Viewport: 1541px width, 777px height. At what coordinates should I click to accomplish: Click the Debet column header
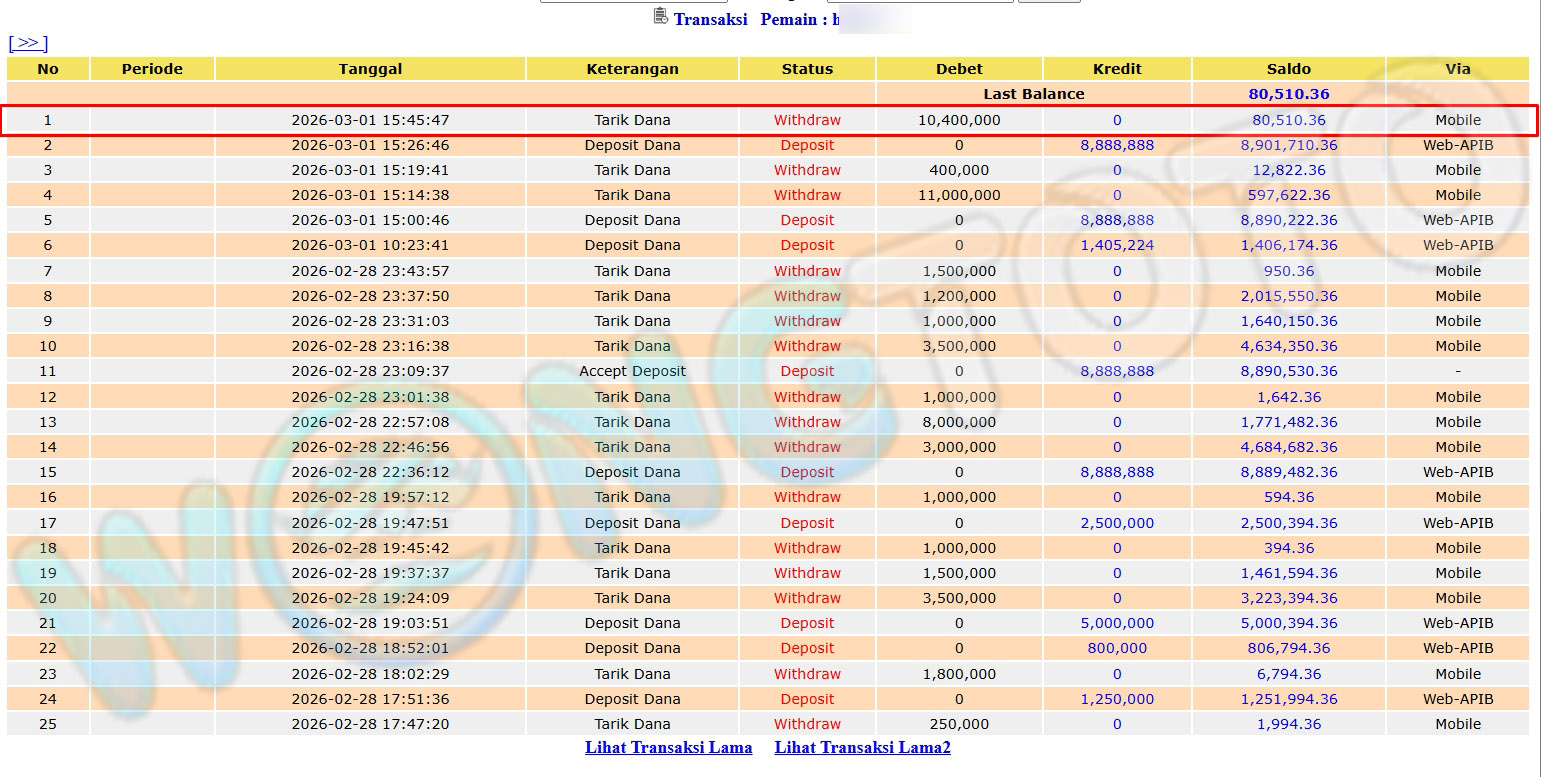click(959, 69)
